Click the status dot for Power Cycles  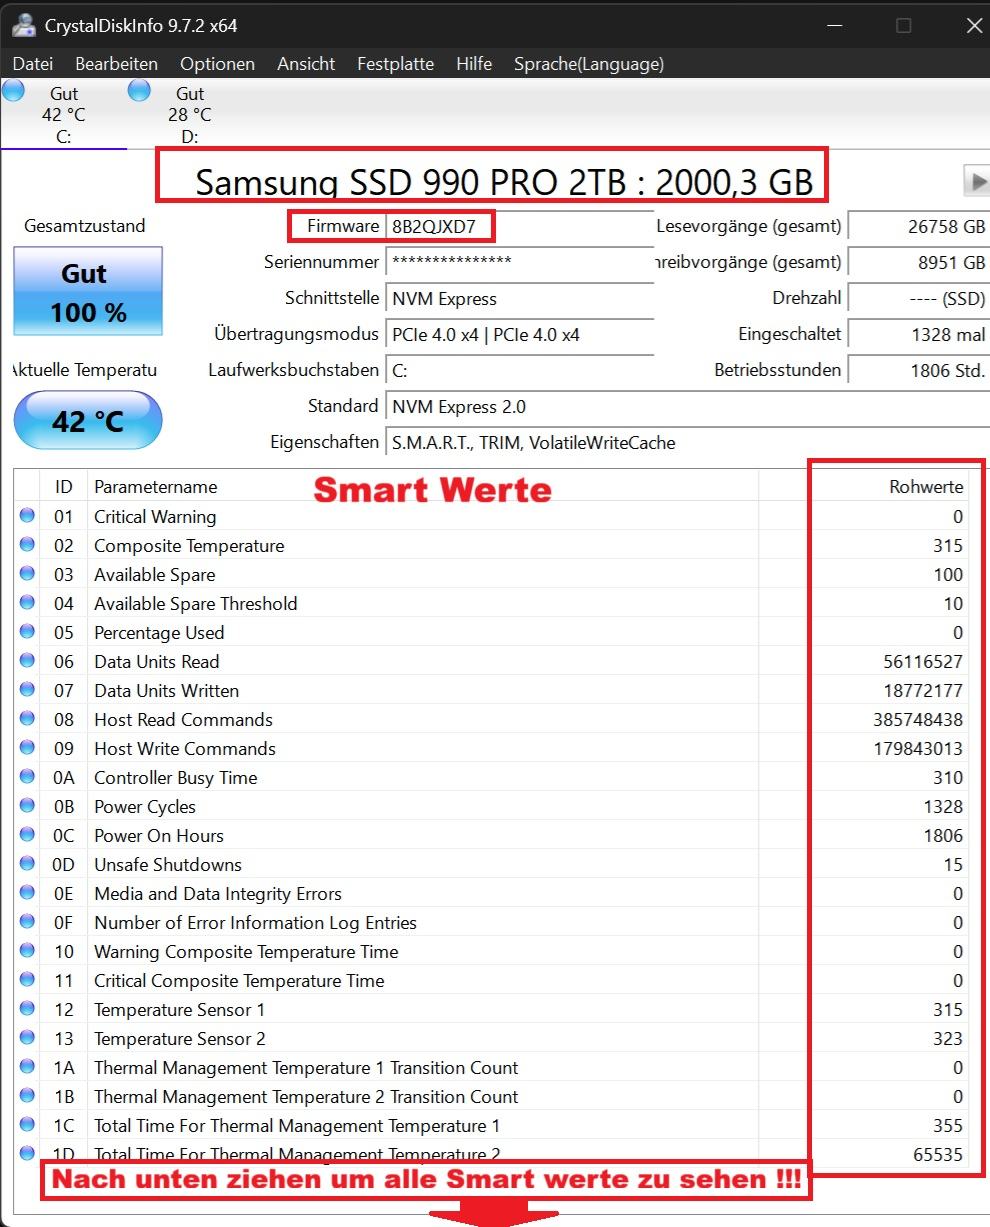pos(27,806)
